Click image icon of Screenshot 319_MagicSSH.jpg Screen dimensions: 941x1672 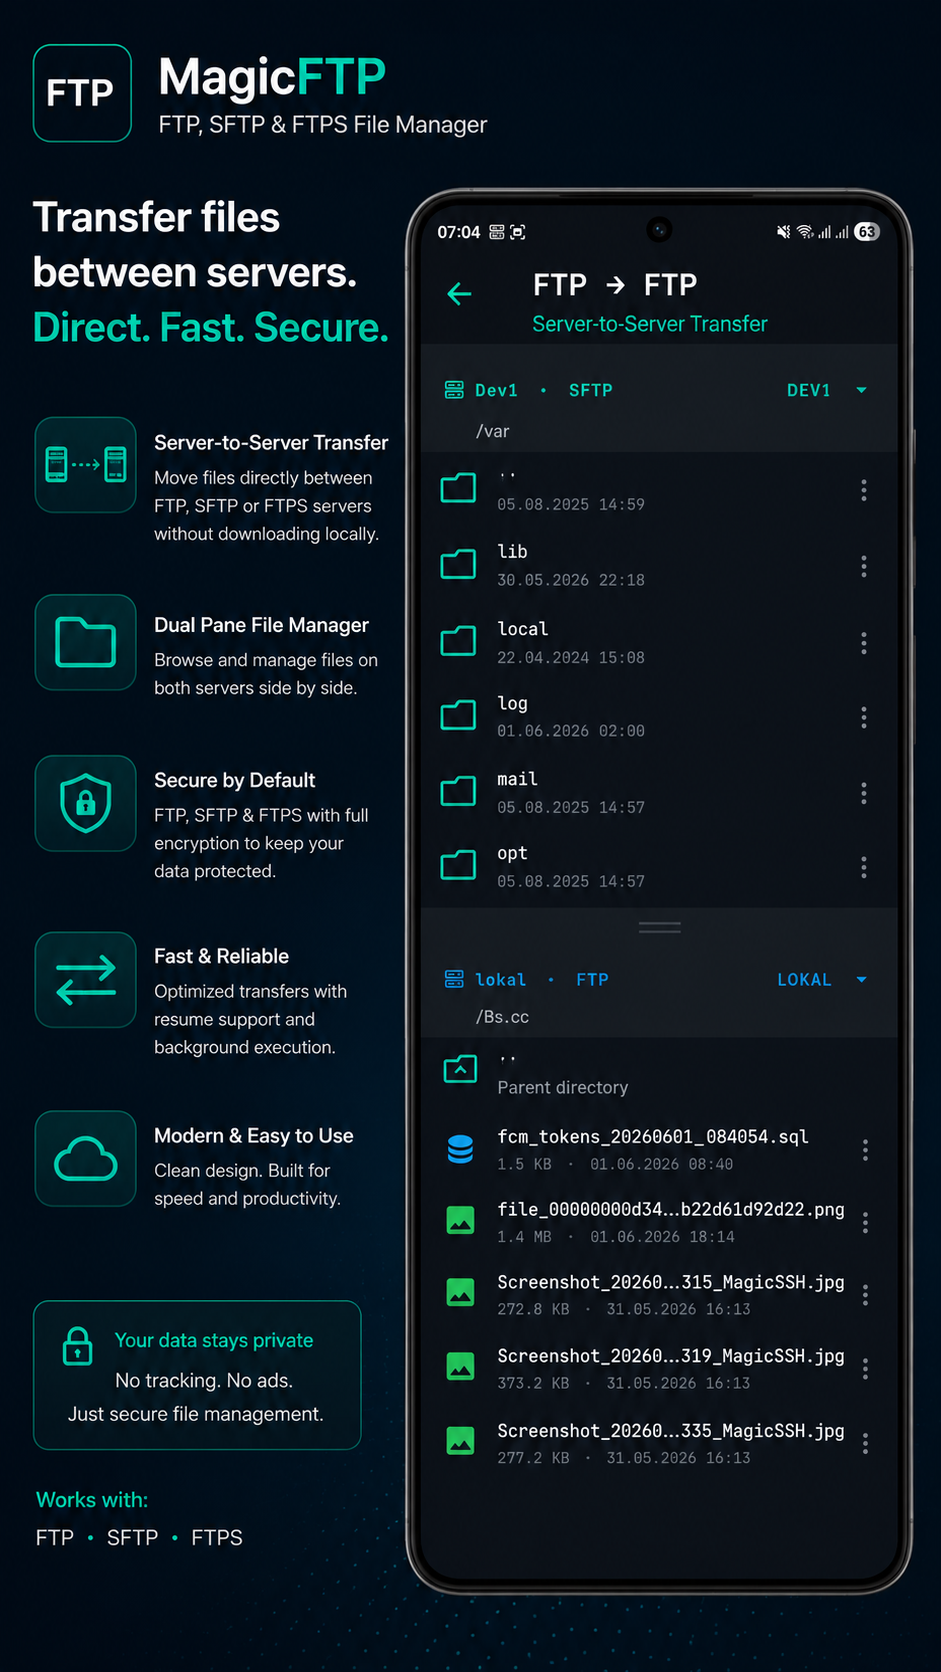click(460, 1366)
